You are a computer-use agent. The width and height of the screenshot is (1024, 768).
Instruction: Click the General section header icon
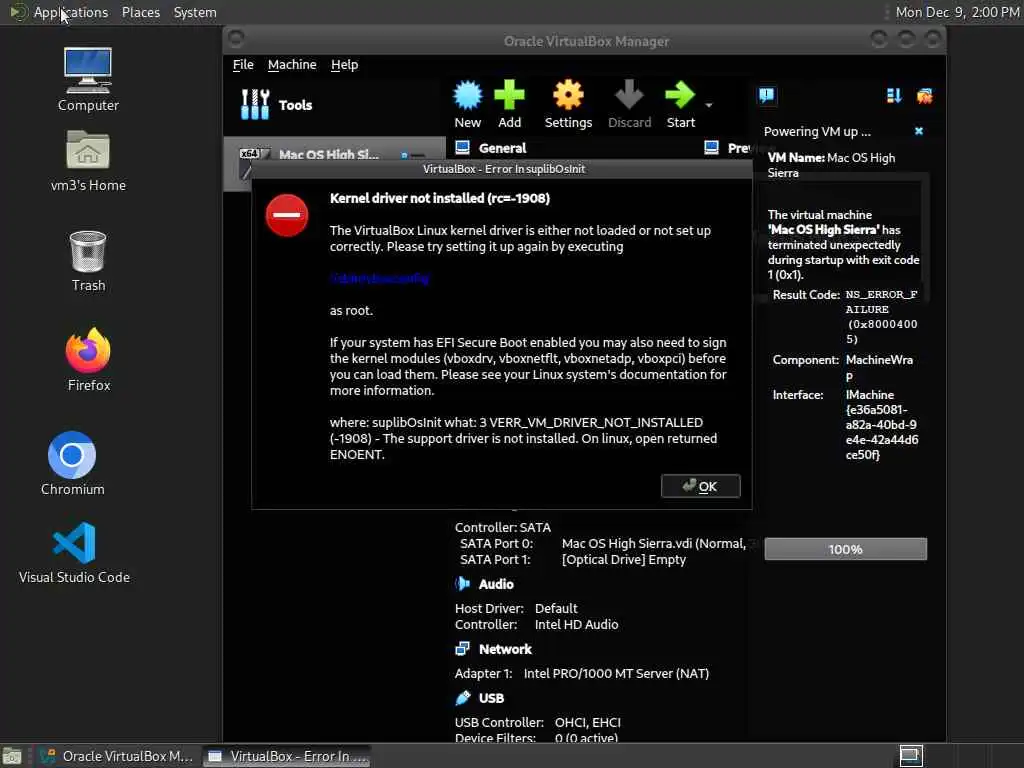tap(462, 148)
